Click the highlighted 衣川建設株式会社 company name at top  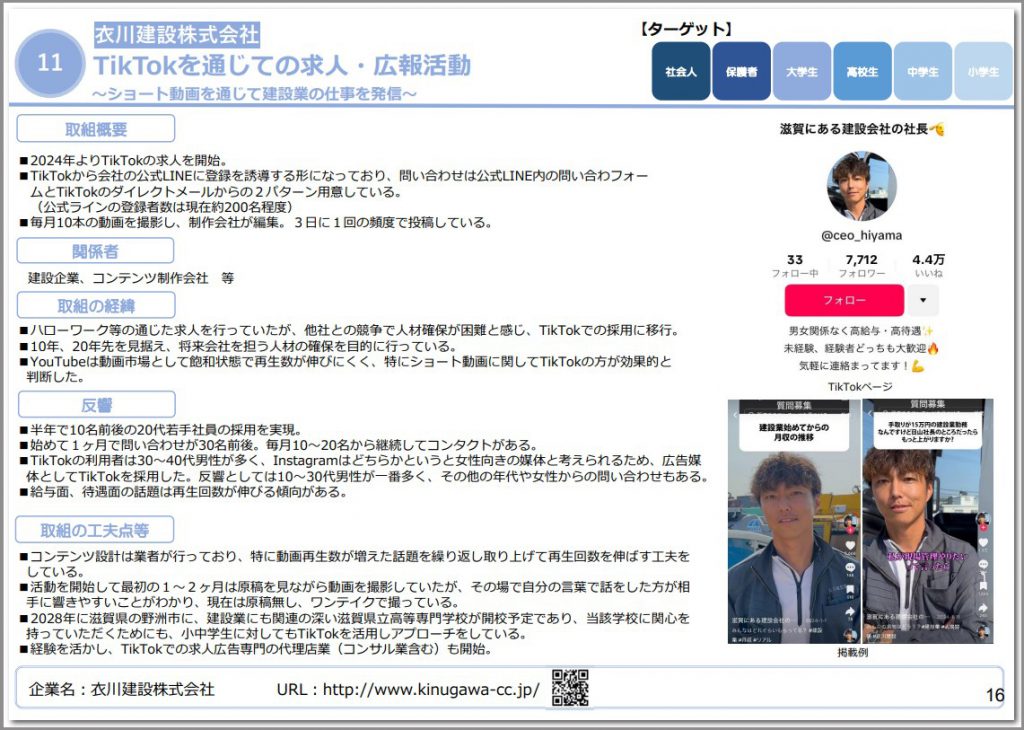click(177, 34)
